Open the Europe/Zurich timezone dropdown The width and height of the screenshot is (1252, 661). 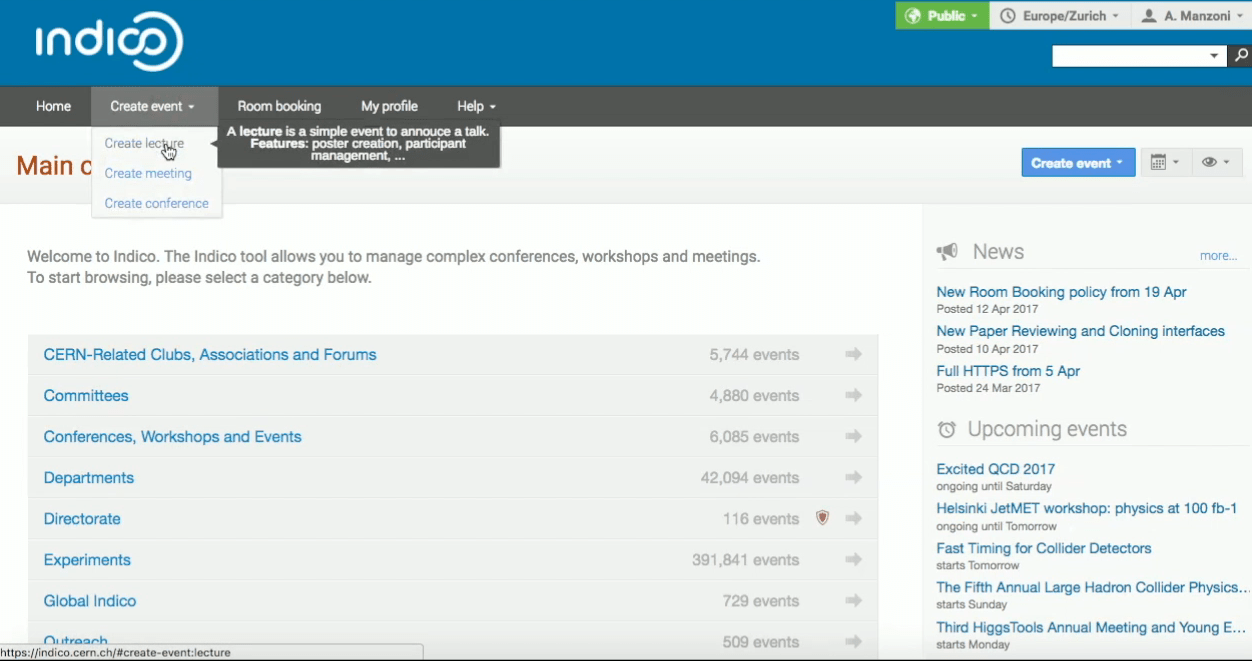pos(1060,16)
